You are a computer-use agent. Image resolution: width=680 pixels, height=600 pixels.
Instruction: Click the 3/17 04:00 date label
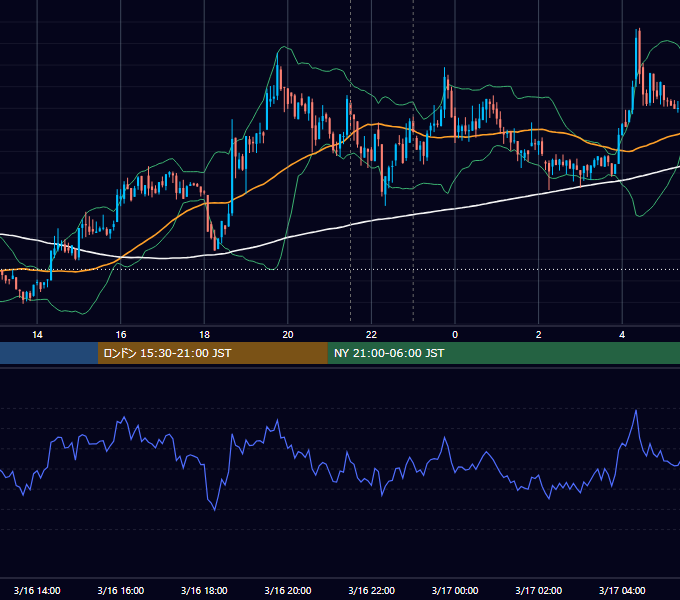622,590
